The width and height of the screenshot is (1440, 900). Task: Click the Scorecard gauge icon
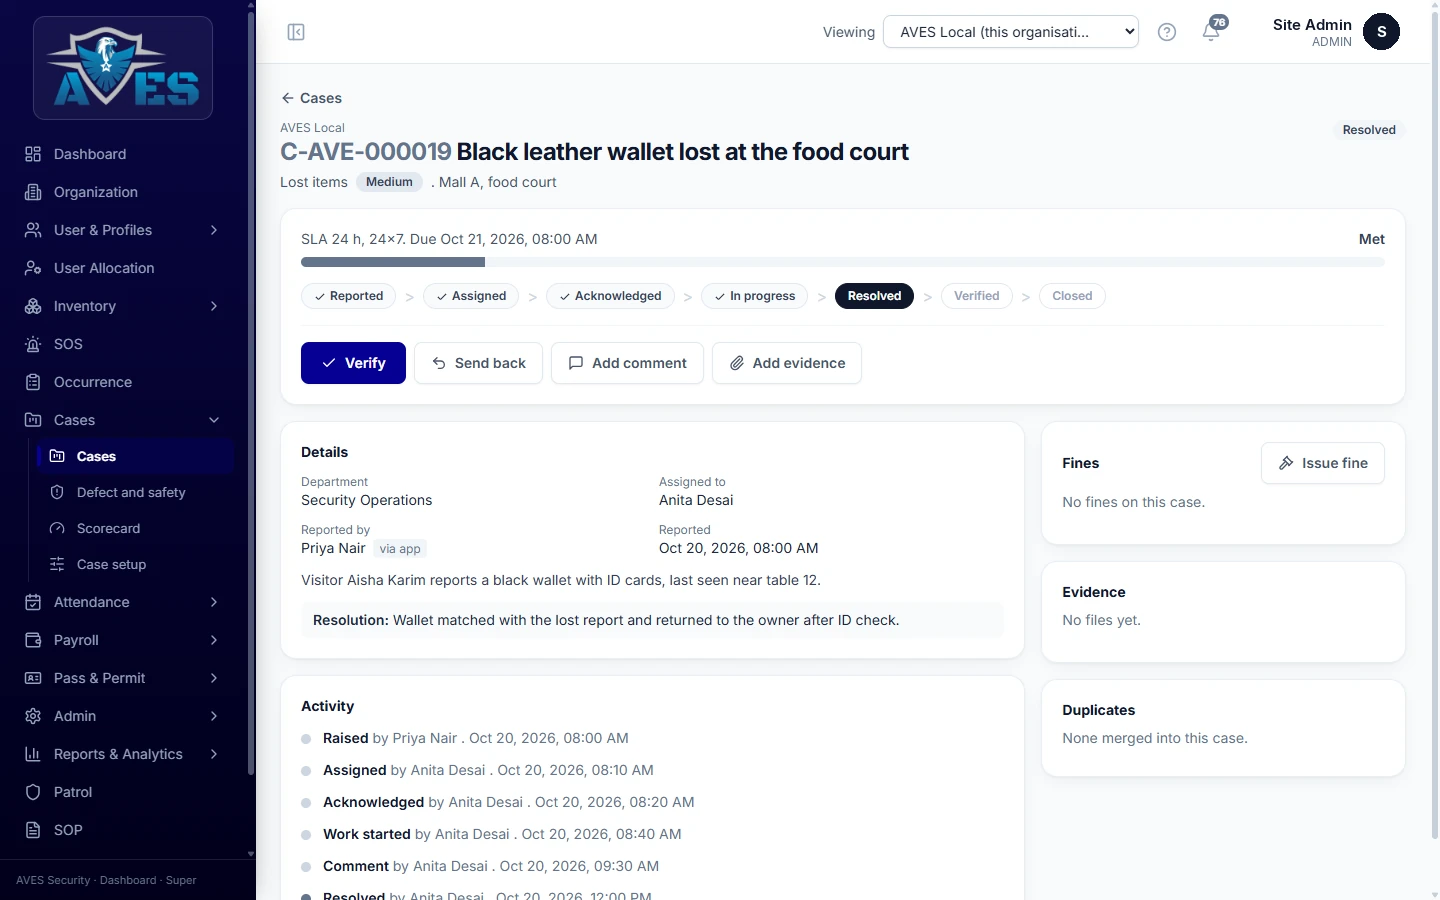click(x=57, y=528)
